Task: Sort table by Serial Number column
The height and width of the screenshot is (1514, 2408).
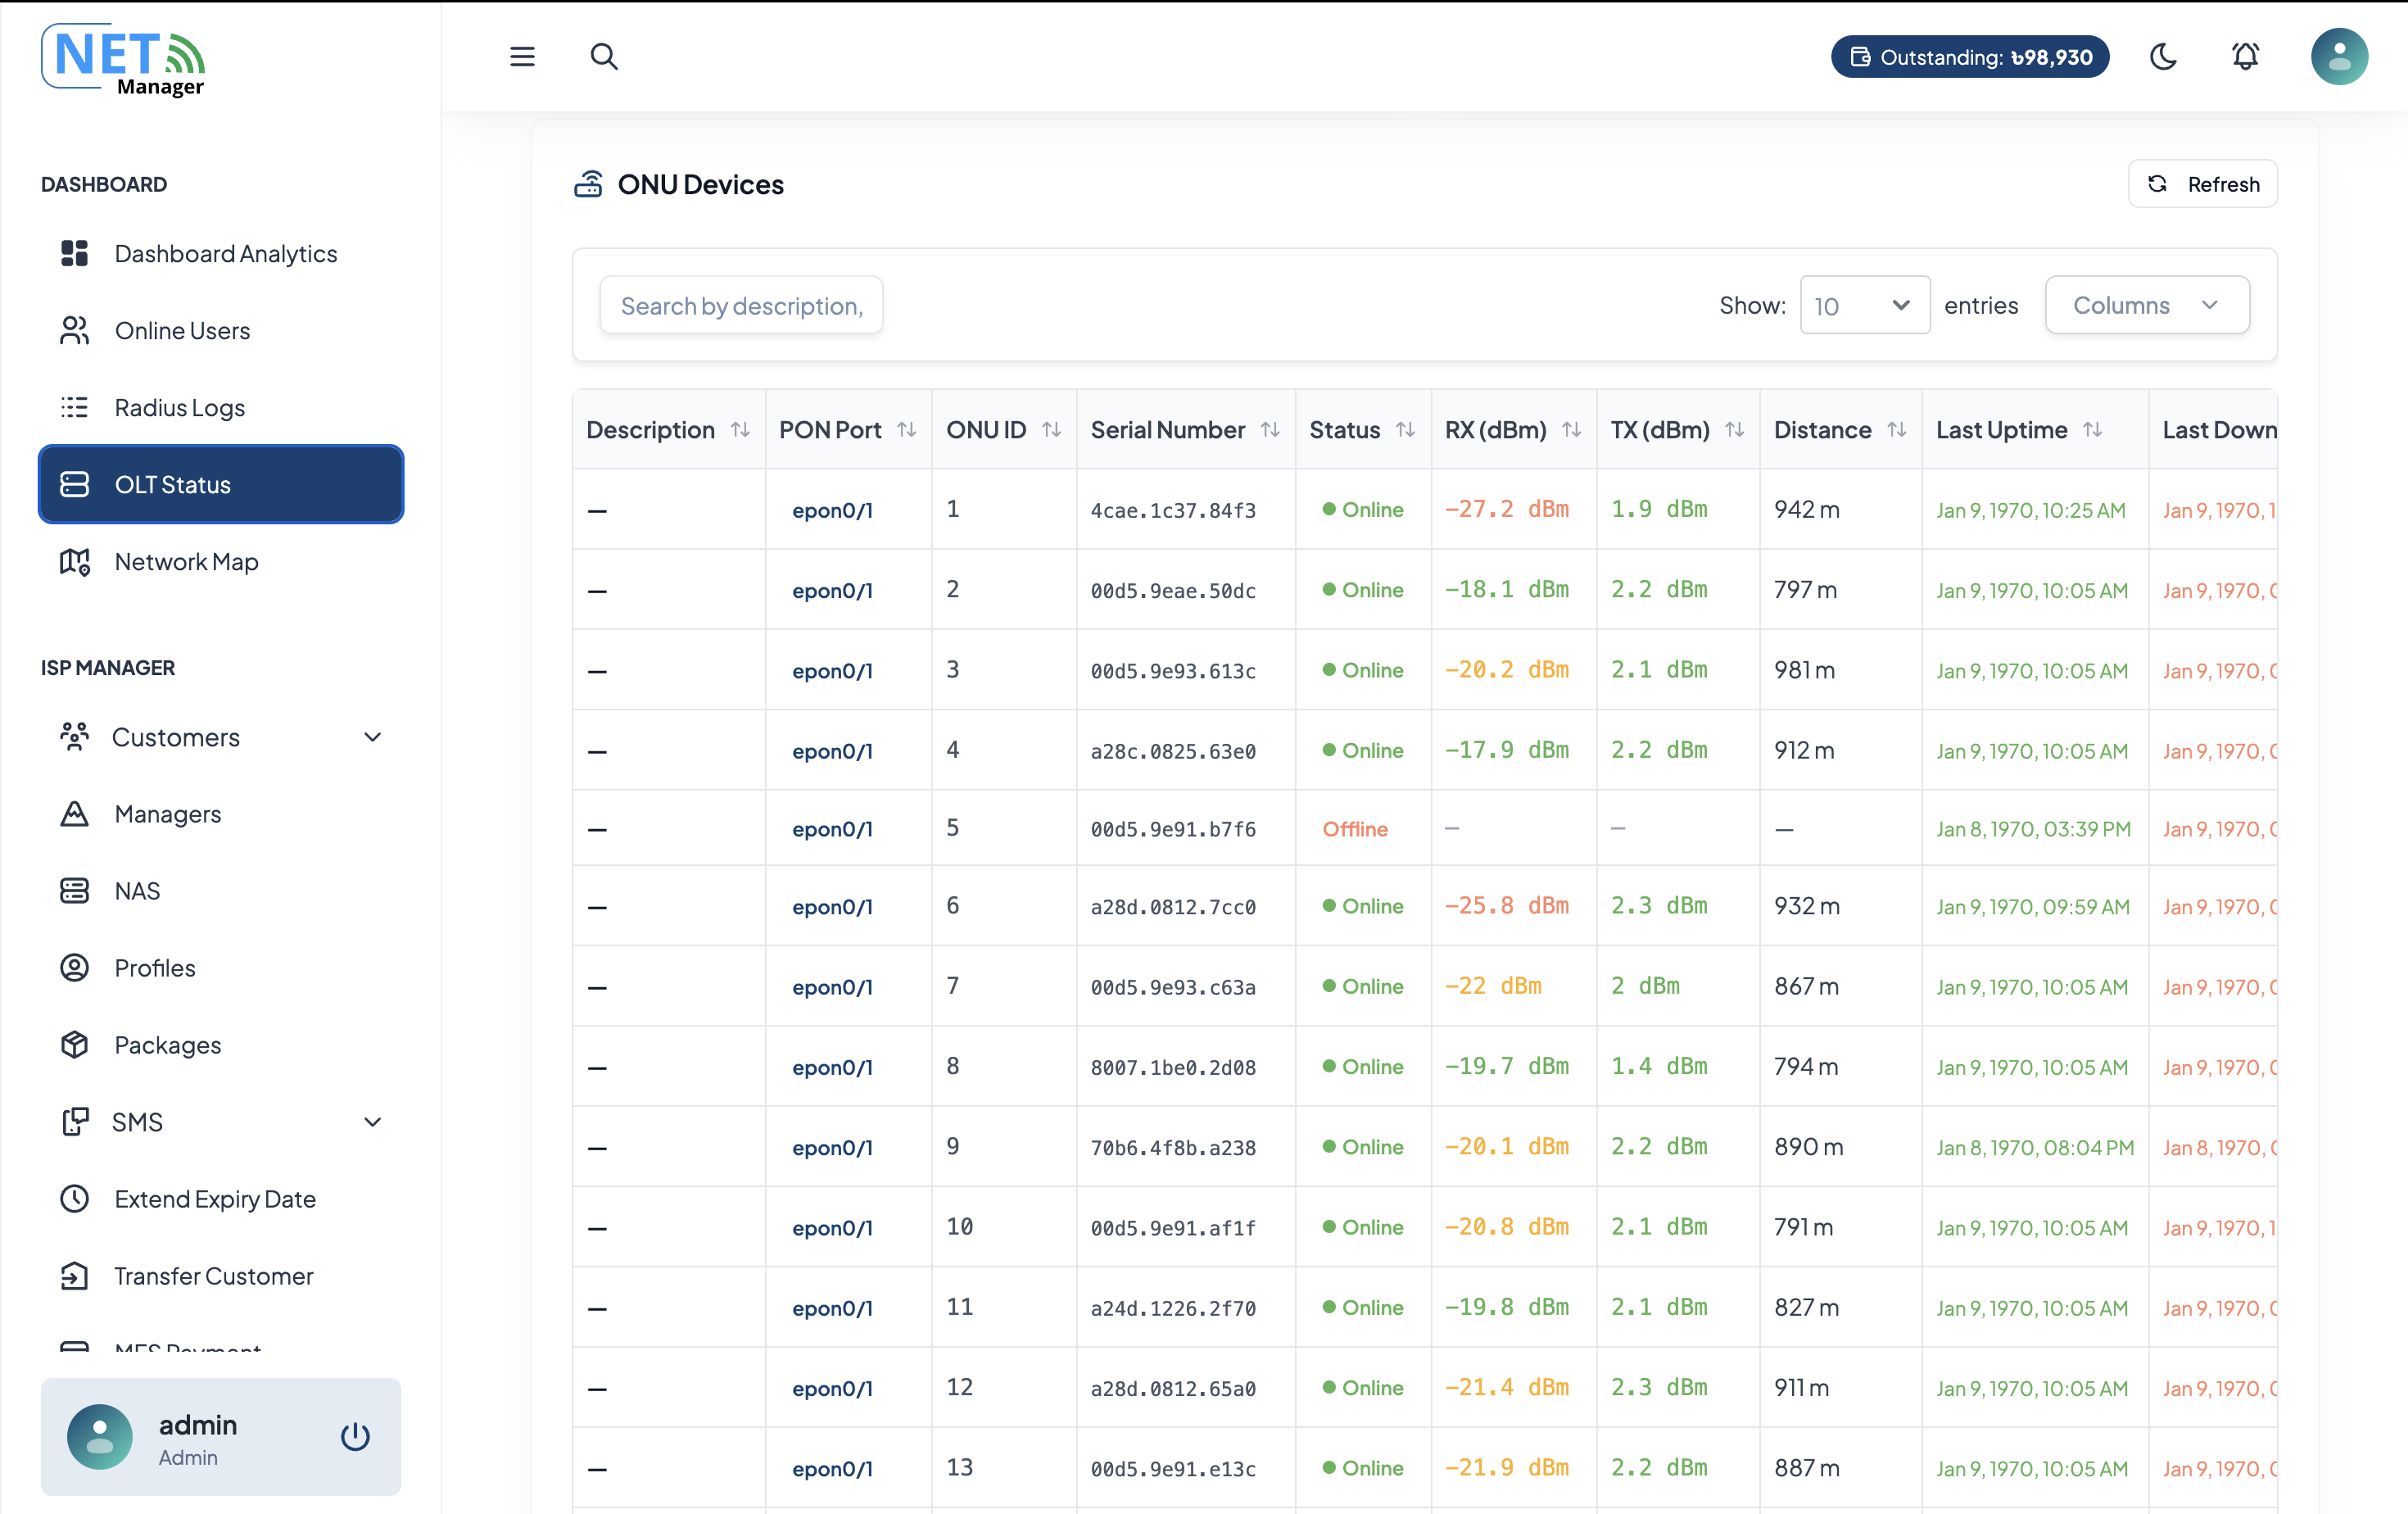Action: [x=1186, y=430]
